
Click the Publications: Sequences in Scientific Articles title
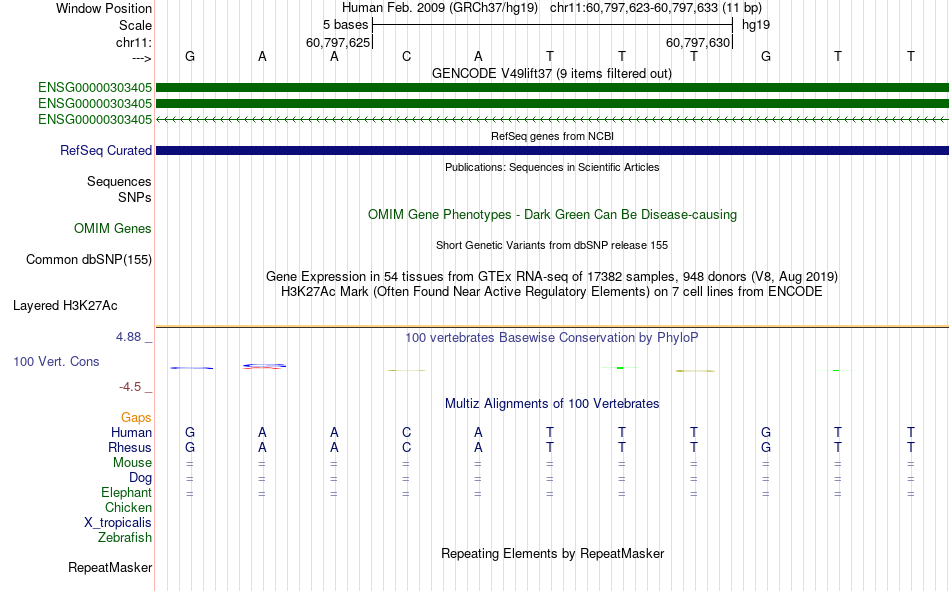click(x=552, y=167)
